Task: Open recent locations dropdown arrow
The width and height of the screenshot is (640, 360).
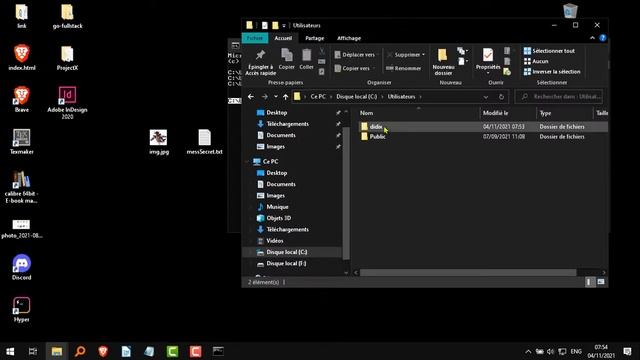Action: point(276,97)
